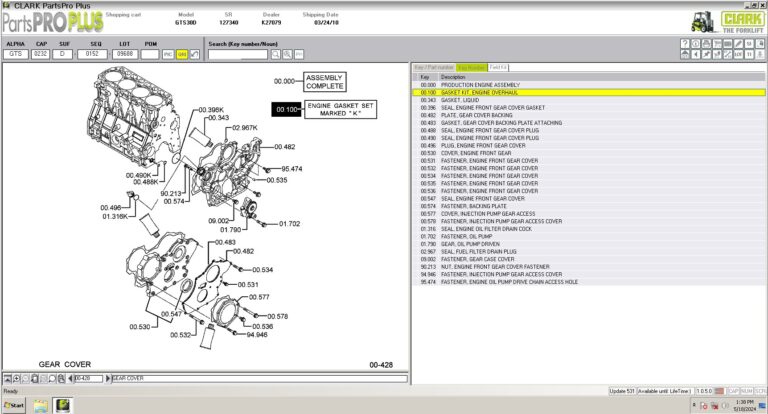The height and width of the screenshot is (414, 768).
Task: Select row PRODUCTION ENGINE ASSEMBLY
Action: 588,85
